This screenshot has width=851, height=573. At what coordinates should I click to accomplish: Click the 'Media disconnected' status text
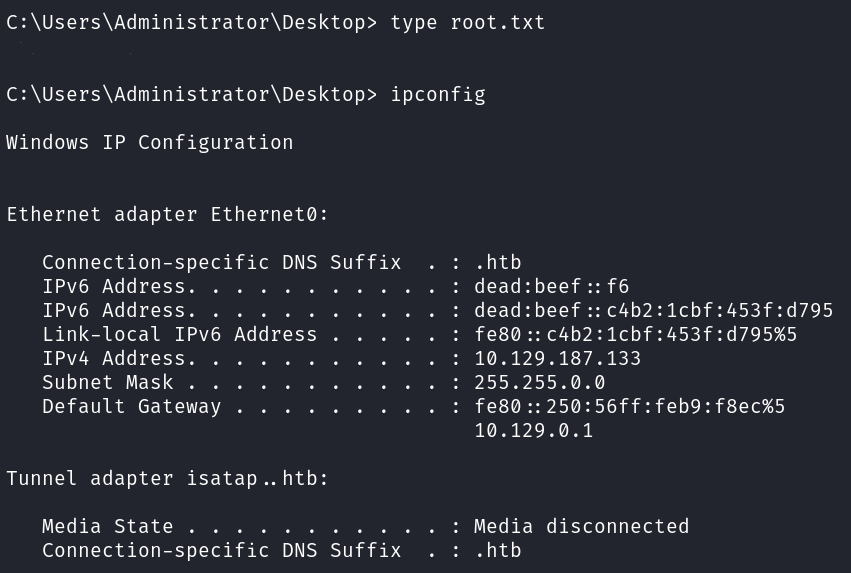pyautogui.click(x=581, y=526)
